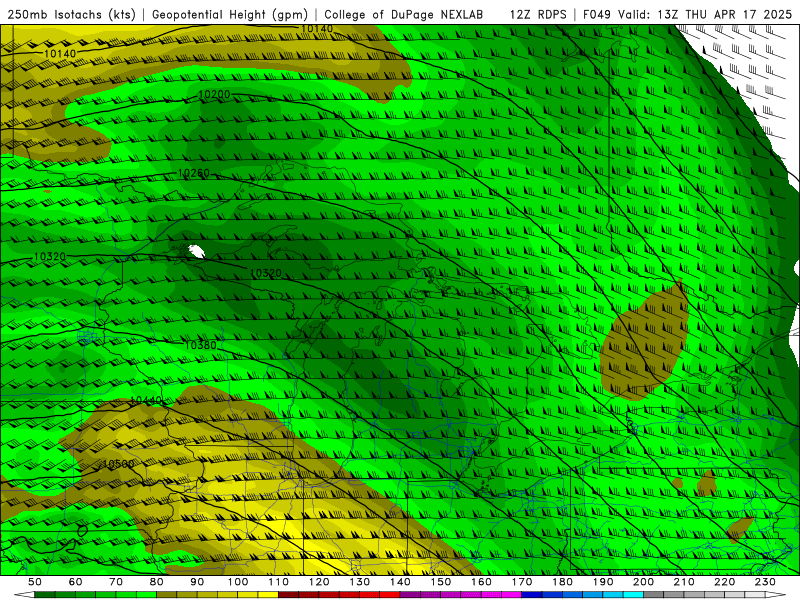The width and height of the screenshot is (800, 600).
Task: Pick the bright red swatch on the color bar
Action: (x=390, y=595)
